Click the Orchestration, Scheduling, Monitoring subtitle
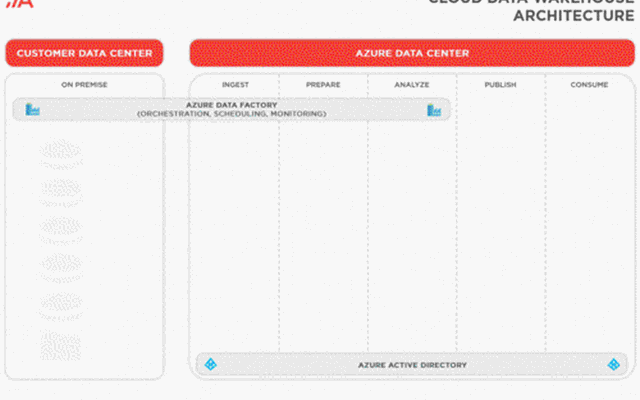640x400 pixels. (x=231, y=114)
